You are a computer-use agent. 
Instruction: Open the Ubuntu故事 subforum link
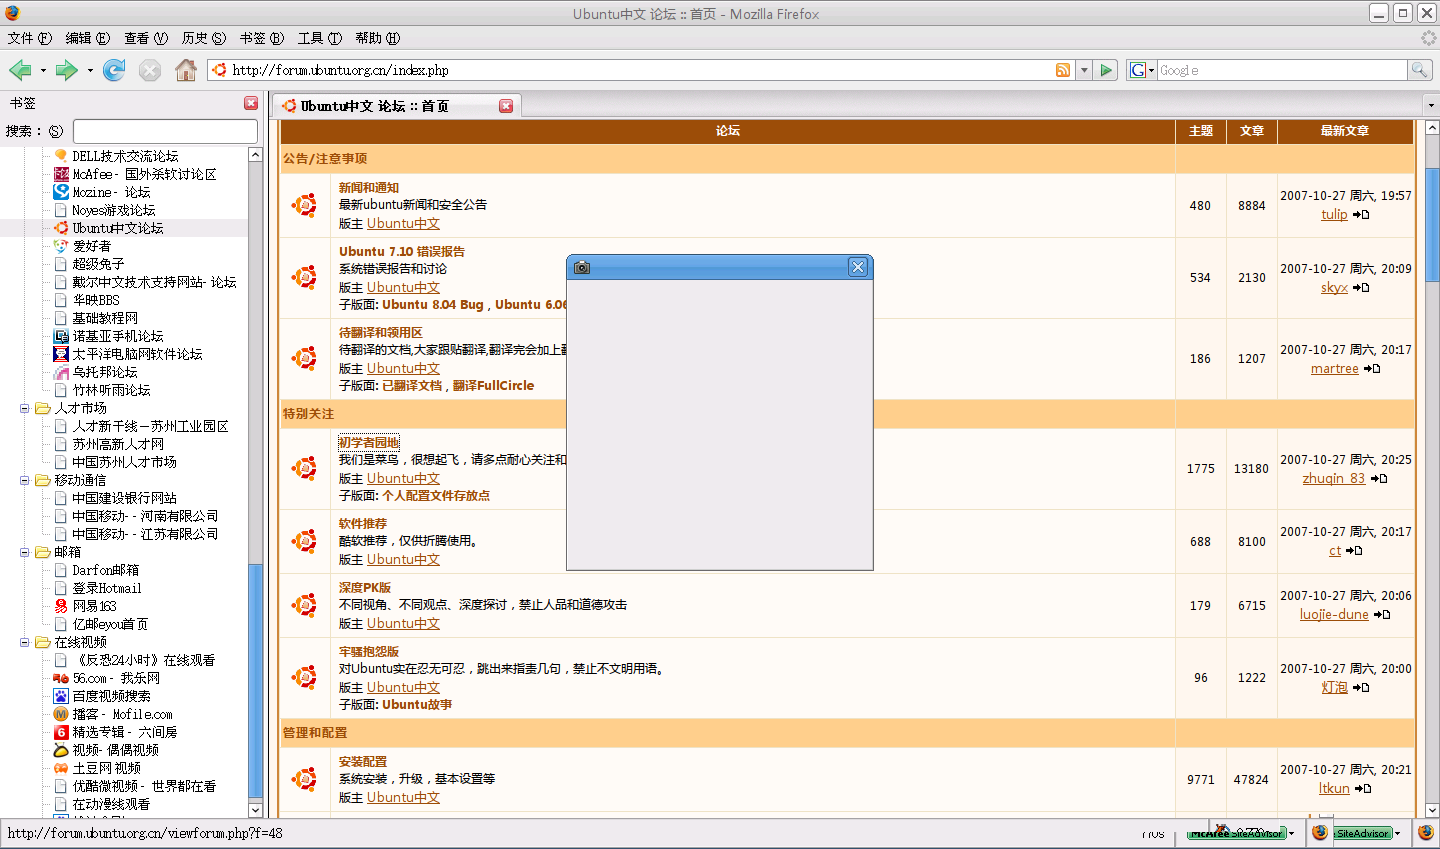[417, 704]
